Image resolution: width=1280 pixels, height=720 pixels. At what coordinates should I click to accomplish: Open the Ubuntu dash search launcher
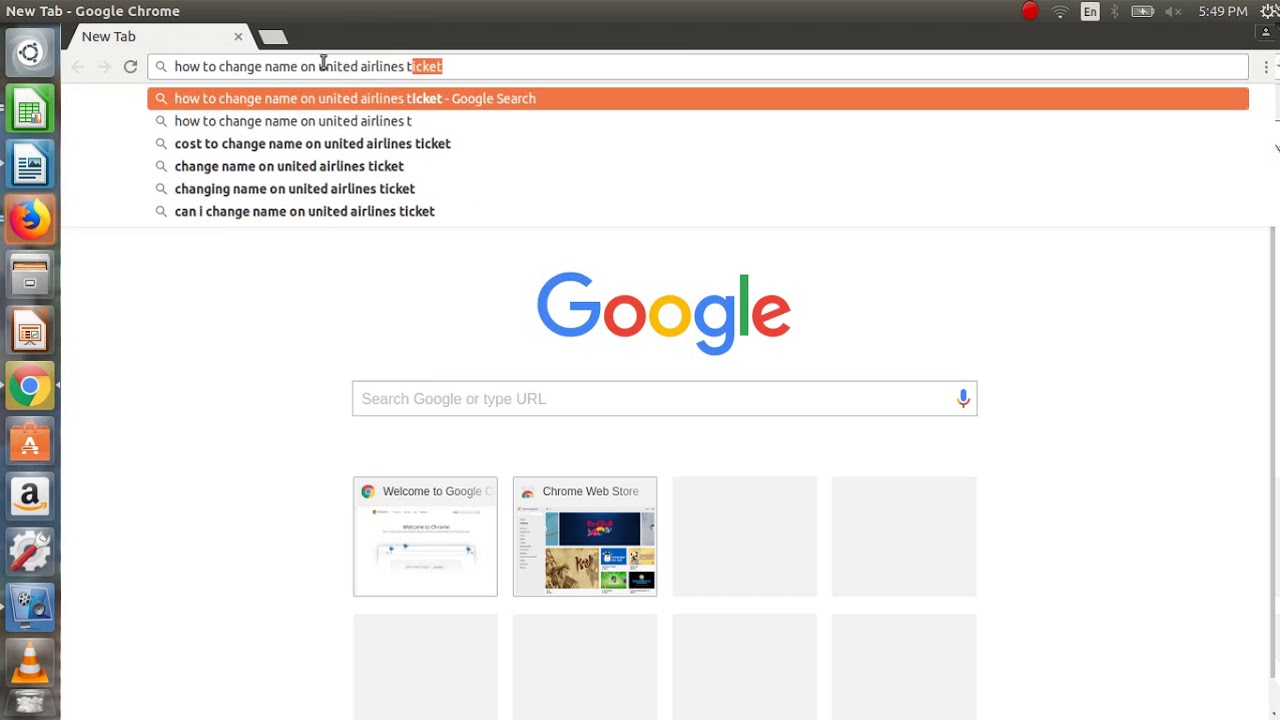pos(29,53)
